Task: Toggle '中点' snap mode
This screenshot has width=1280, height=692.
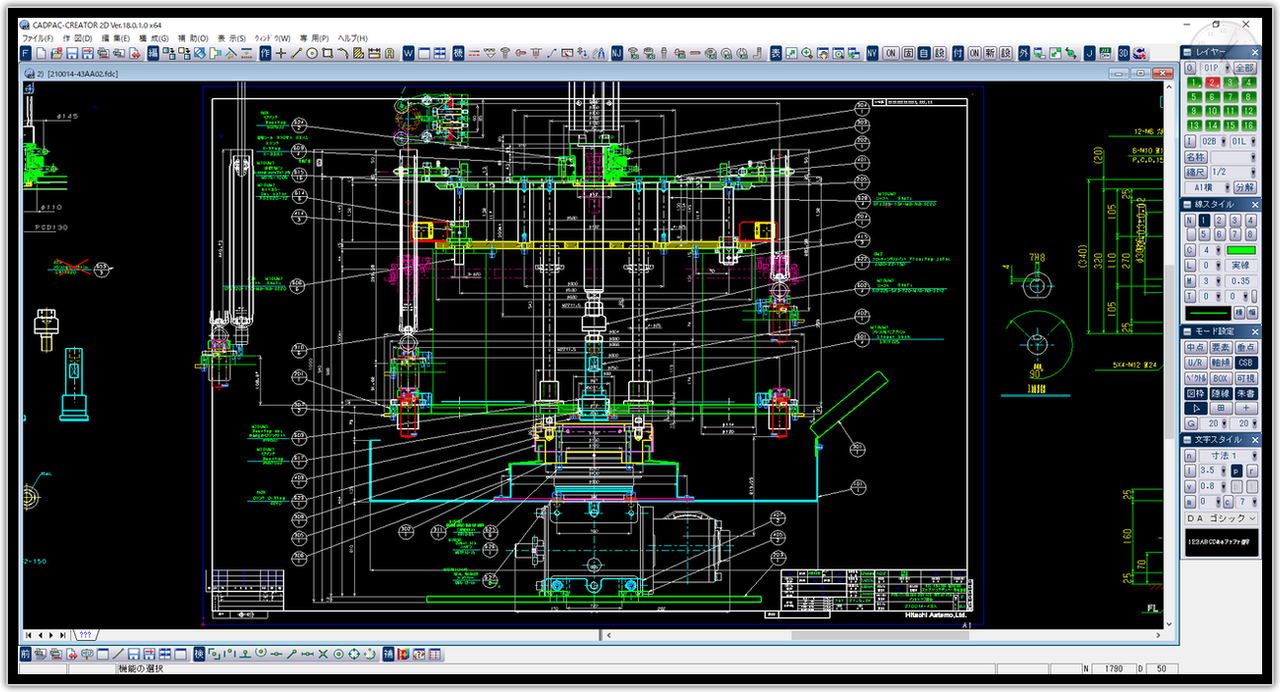Action: click(x=1195, y=347)
